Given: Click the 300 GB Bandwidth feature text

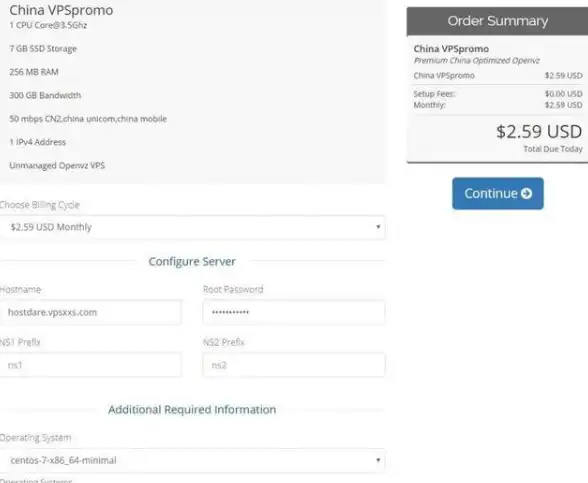Looking at the screenshot, I should (x=45, y=95).
